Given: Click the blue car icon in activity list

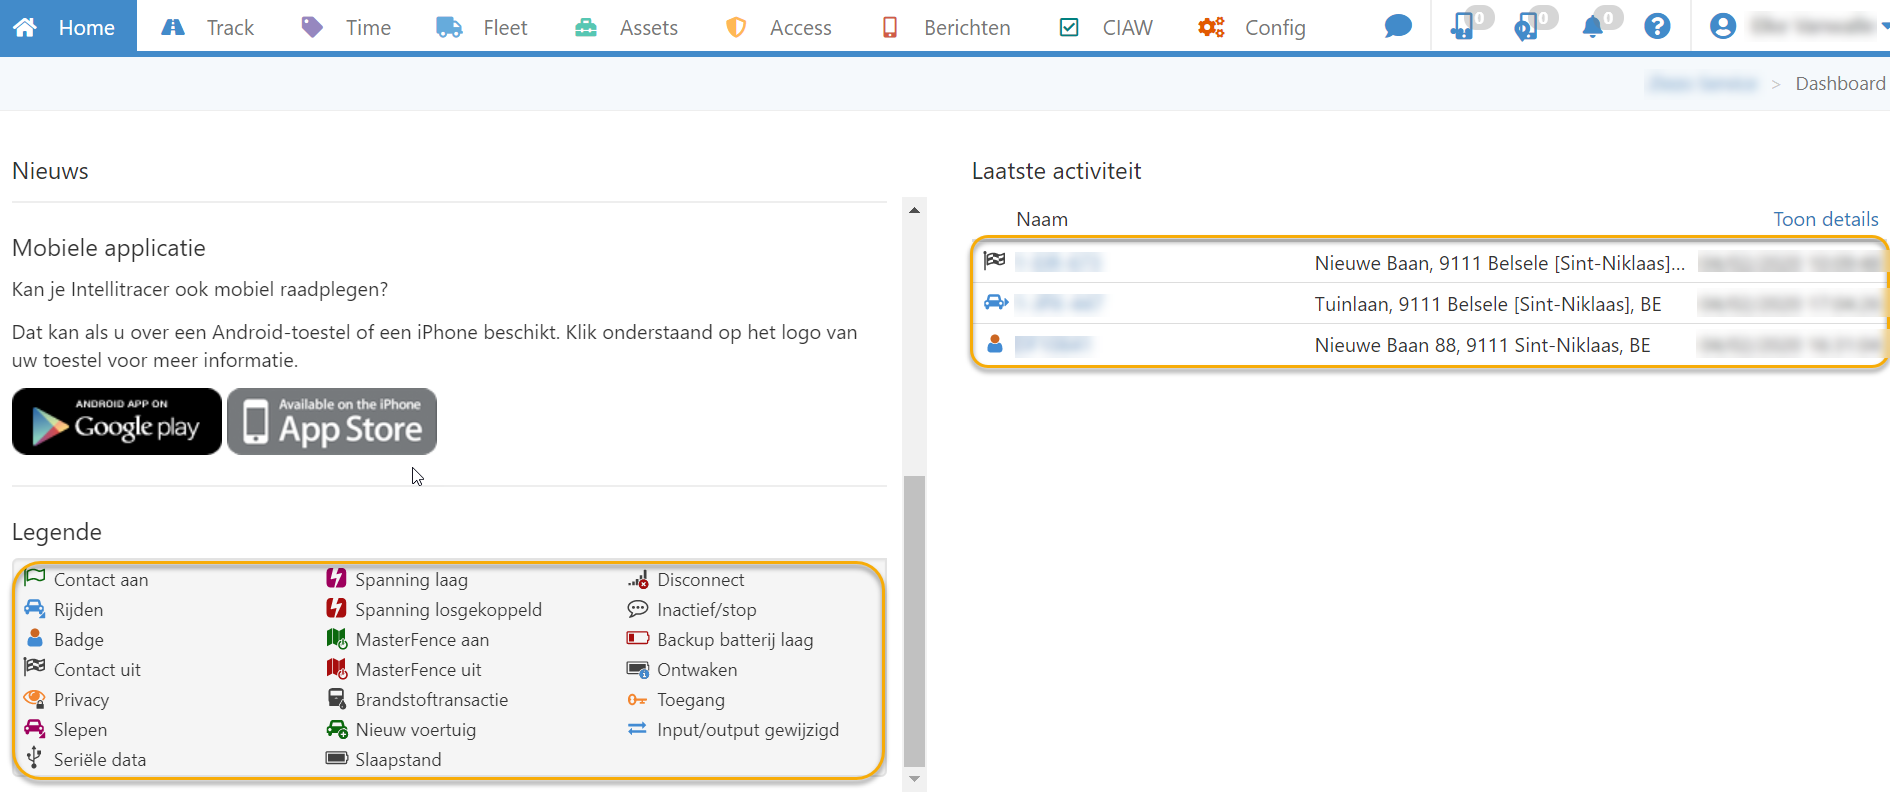Looking at the screenshot, I should (995, 302).
